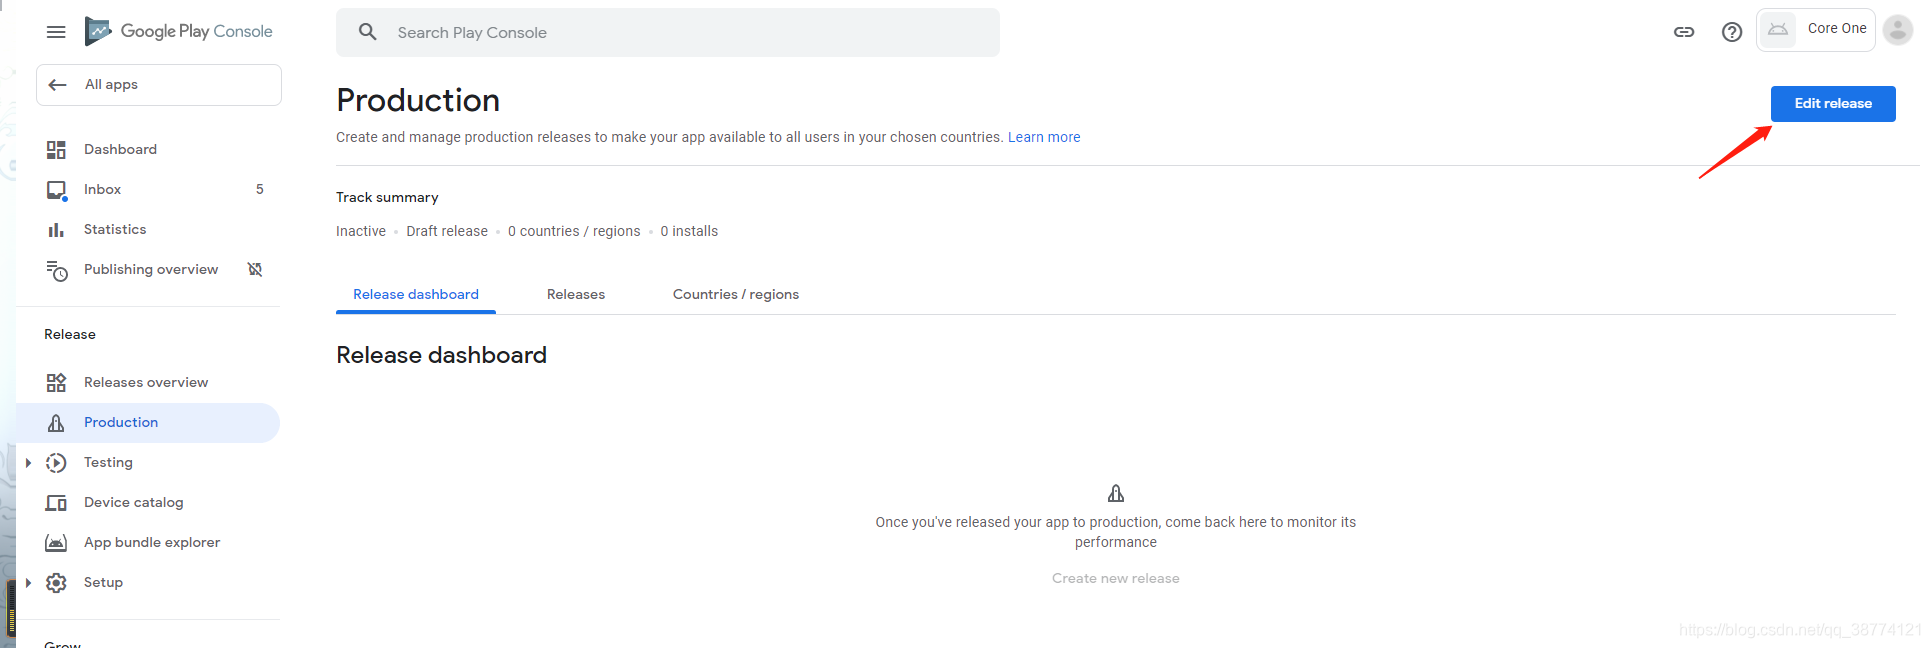Click the Inbox unread count 5
The height and width of the screenshot is (648, 1930).
pyautogui.click(x=260, y=190)
